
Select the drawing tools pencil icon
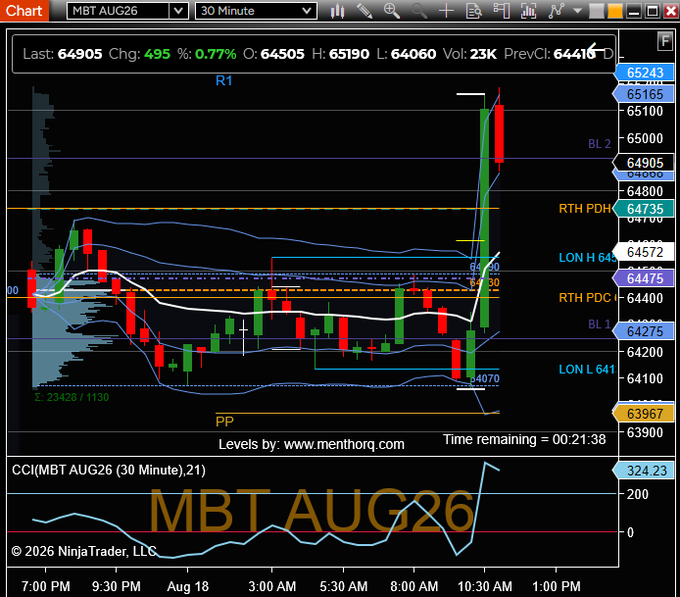tap(364, 11)
